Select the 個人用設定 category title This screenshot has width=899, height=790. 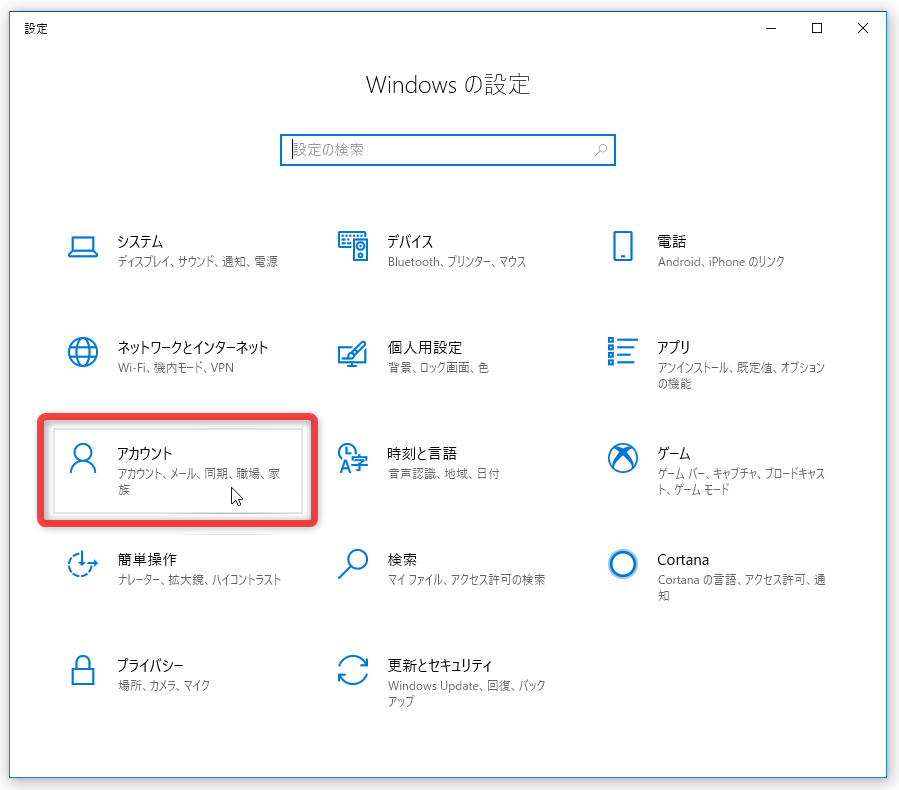coord(424,347)
